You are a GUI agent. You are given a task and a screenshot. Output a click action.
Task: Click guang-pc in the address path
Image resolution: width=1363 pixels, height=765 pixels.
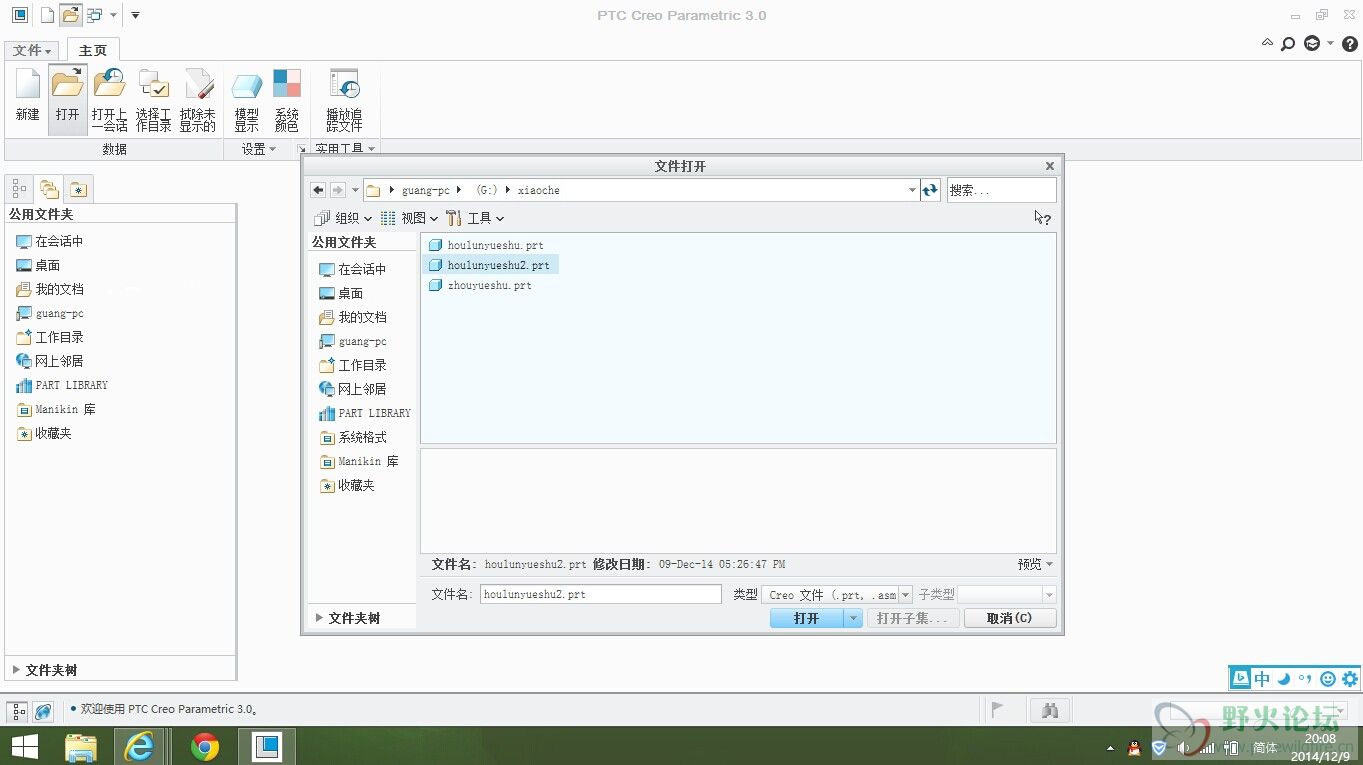(x=425, y=190)
